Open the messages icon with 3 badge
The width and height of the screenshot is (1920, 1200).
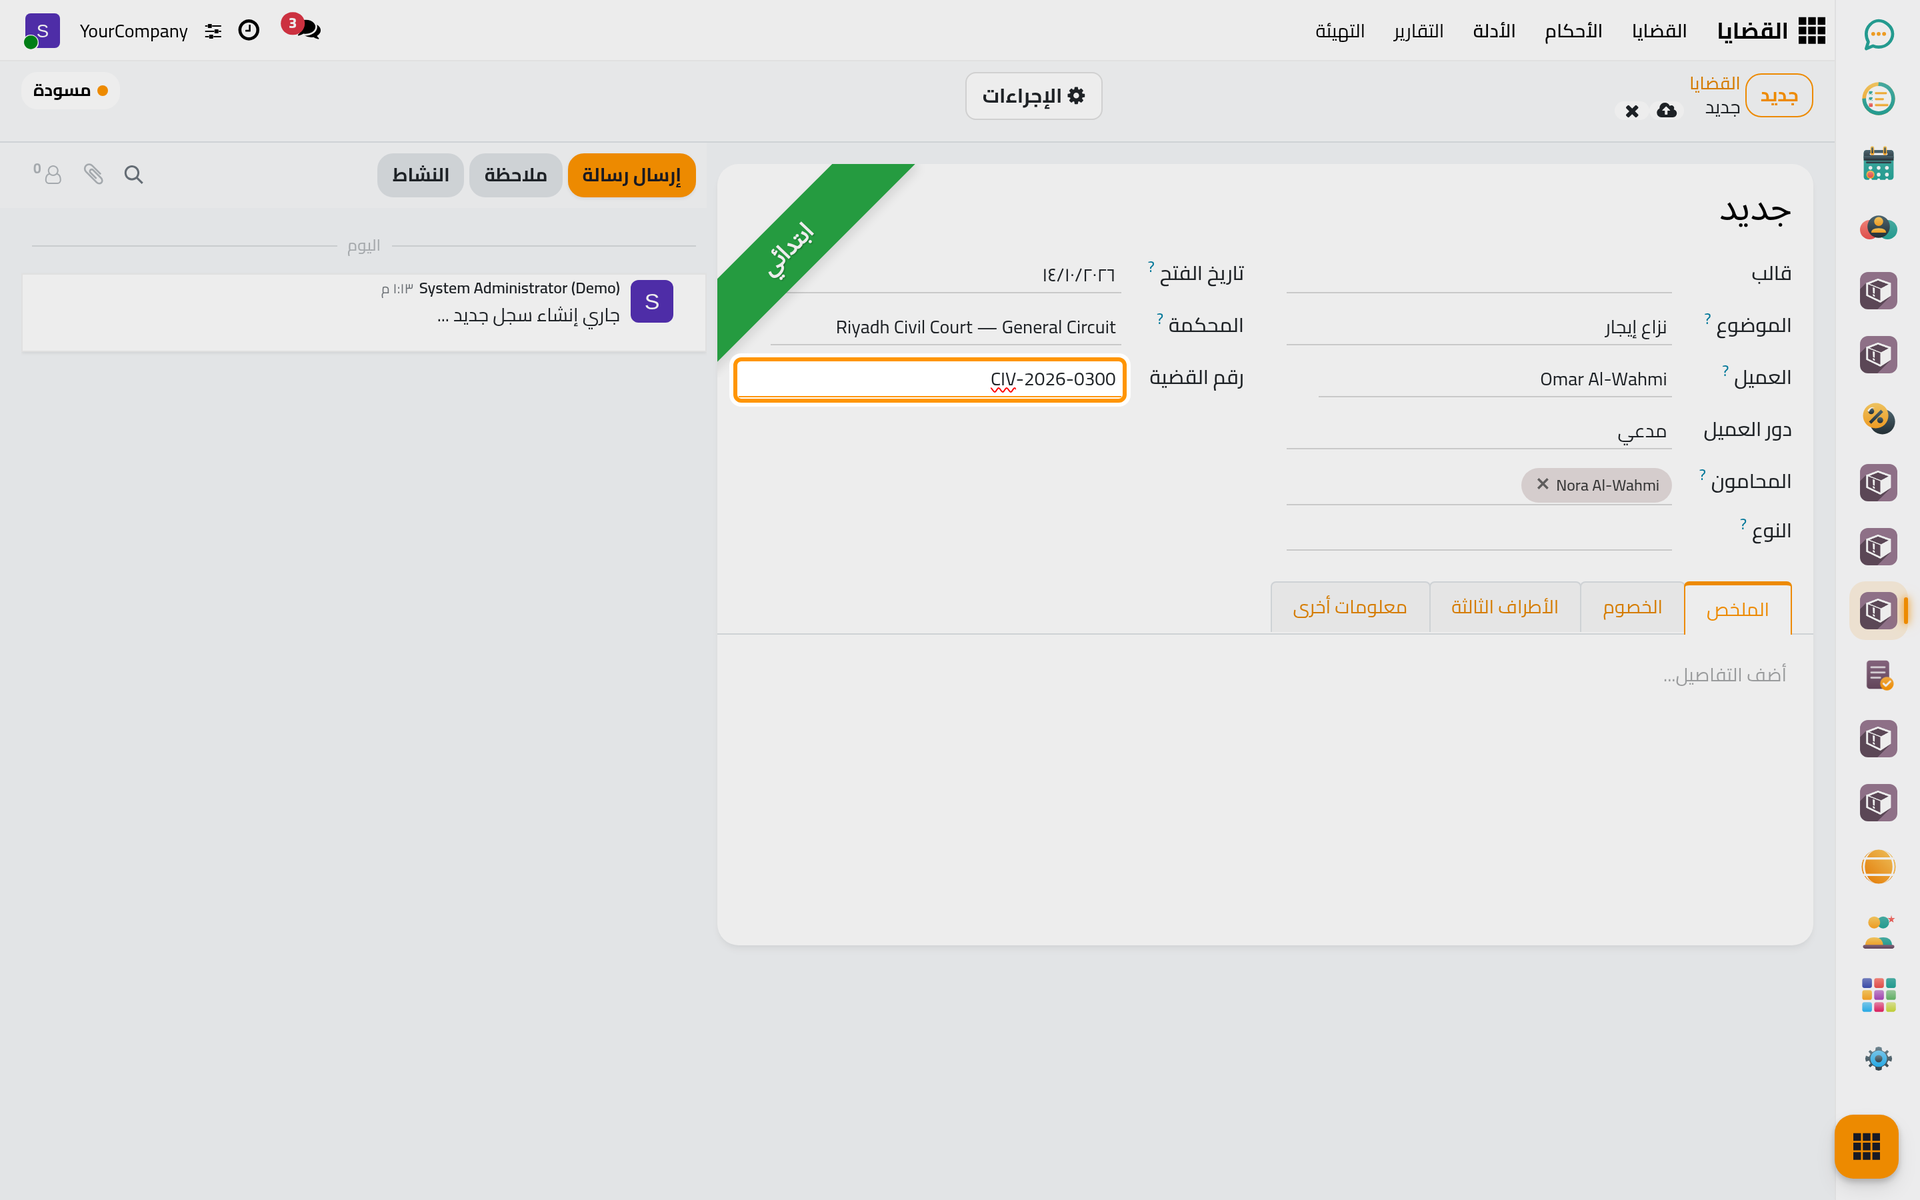(x=303, y=28)
